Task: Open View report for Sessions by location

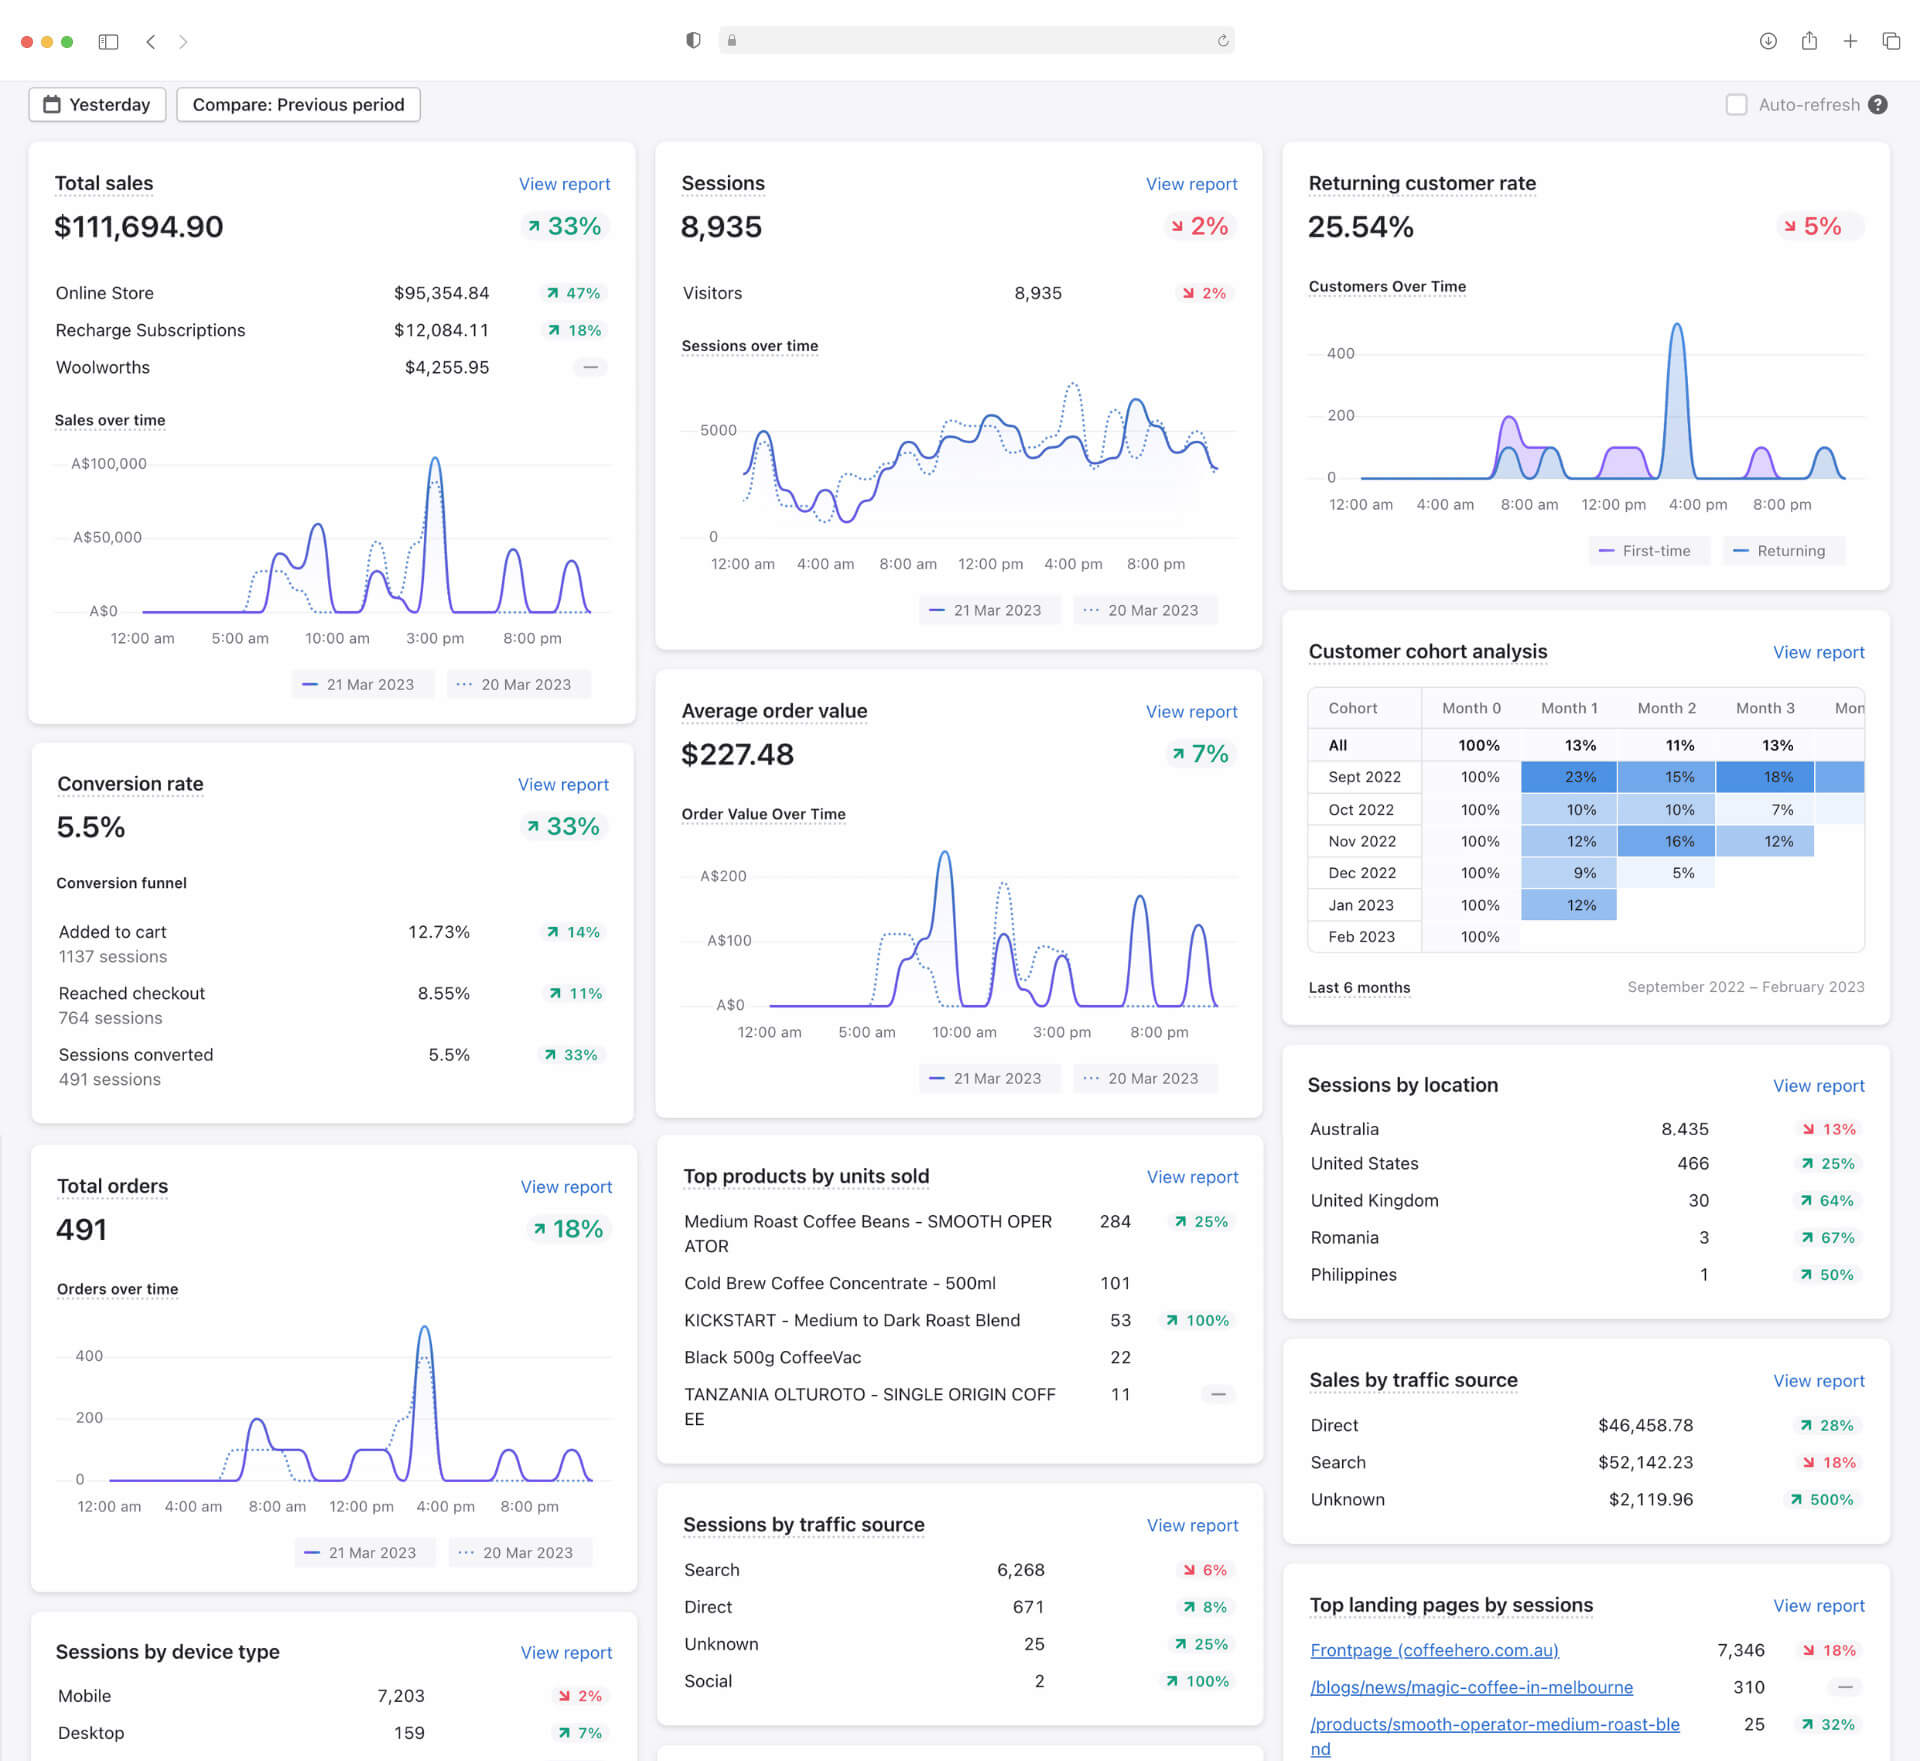Action: pos(1818,1086)
